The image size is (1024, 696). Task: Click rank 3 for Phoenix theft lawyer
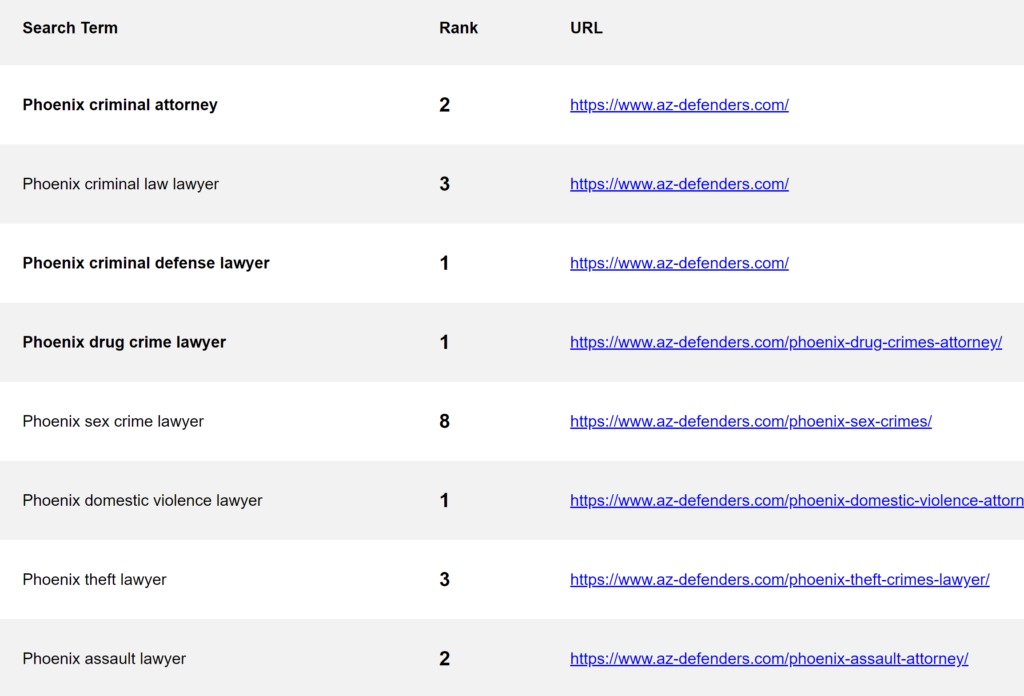(445, 579)
